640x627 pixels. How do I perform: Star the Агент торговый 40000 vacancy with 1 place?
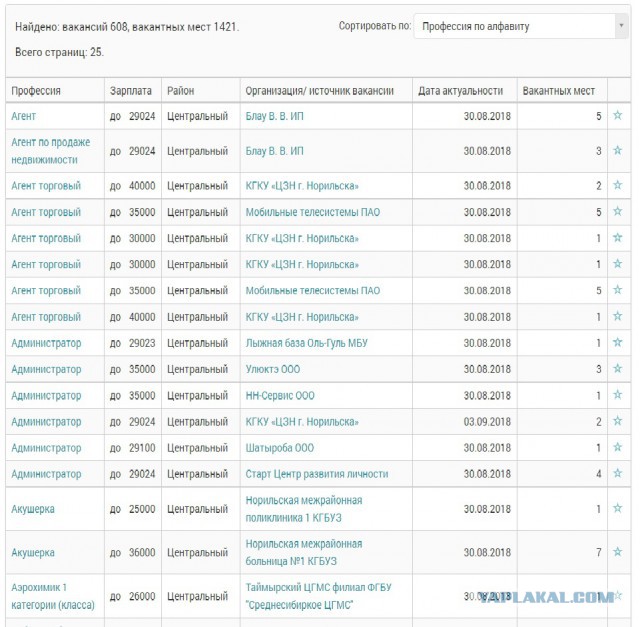click(618, 316)
